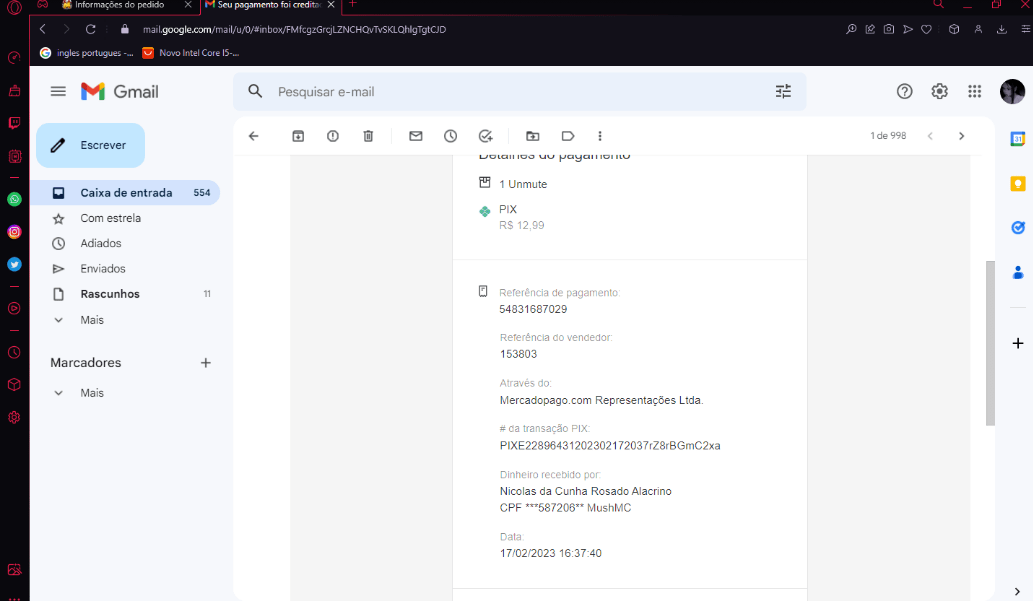Open Opera sidebar settings gear

[14, 417]
